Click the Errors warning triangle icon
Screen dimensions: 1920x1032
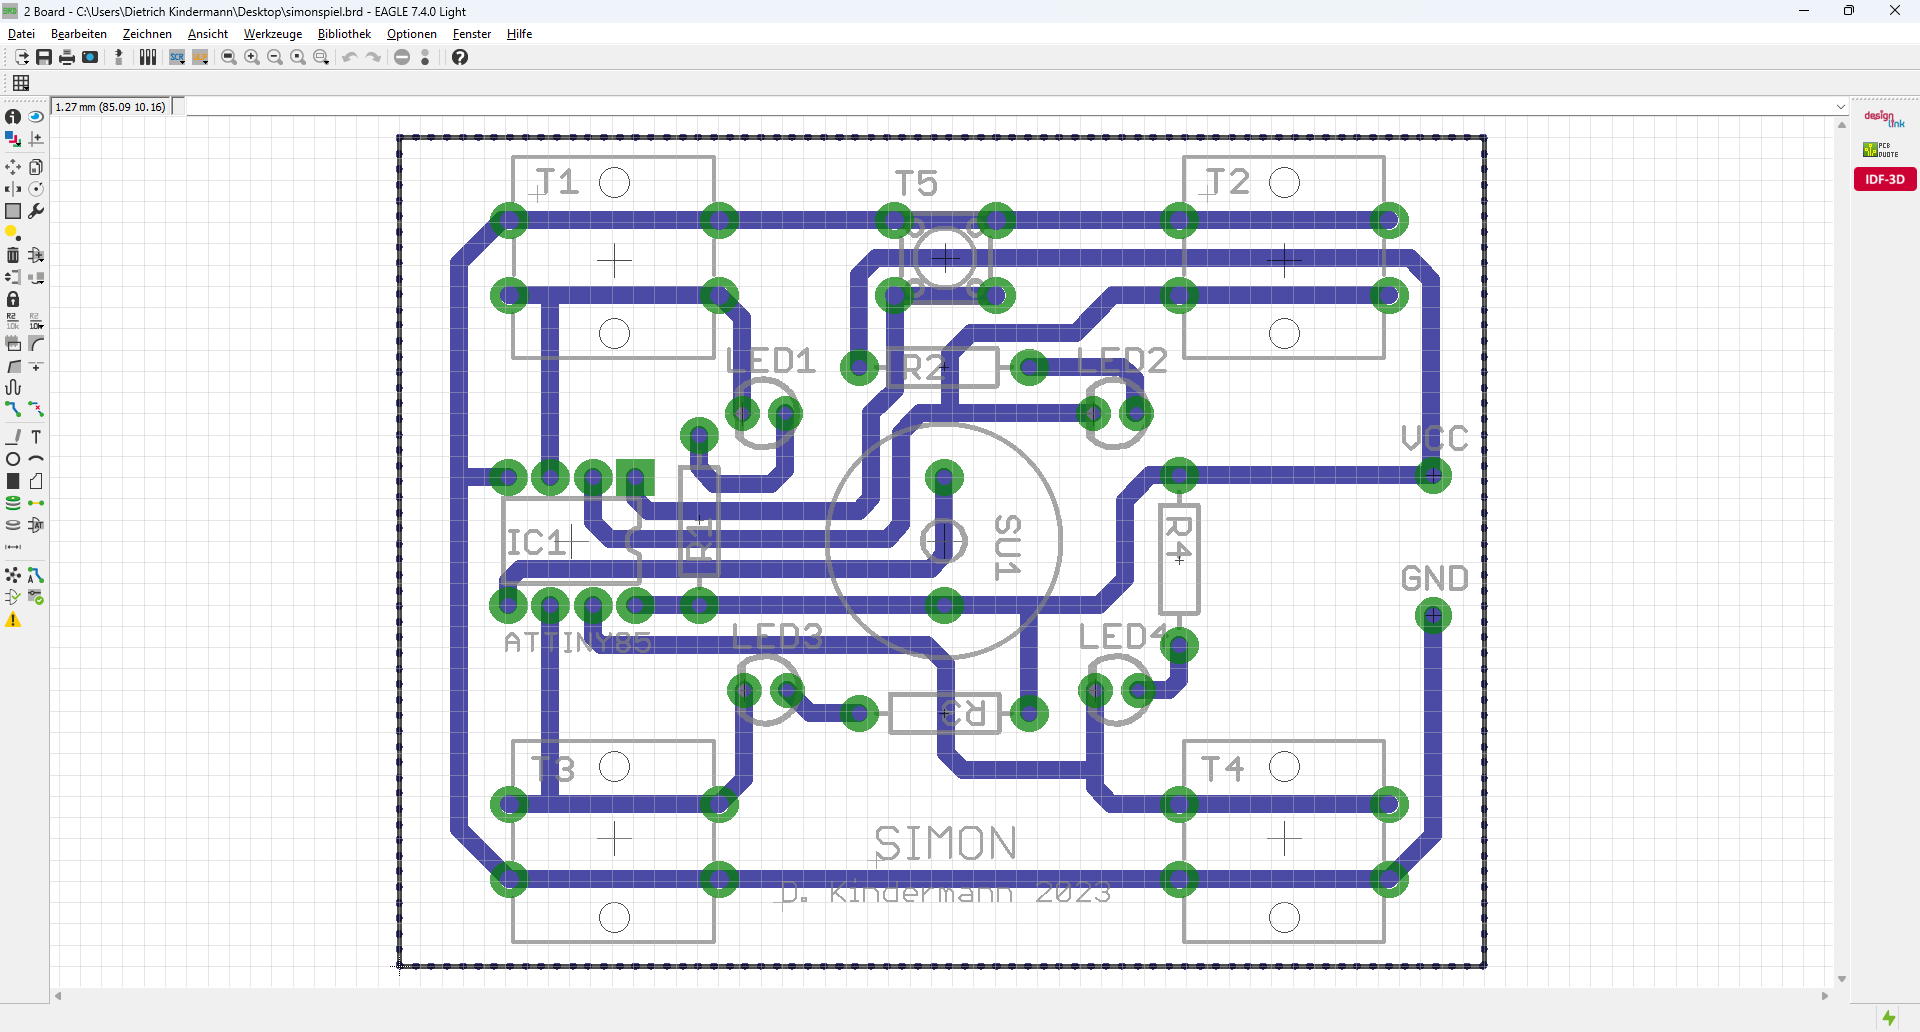pos(13,620)
